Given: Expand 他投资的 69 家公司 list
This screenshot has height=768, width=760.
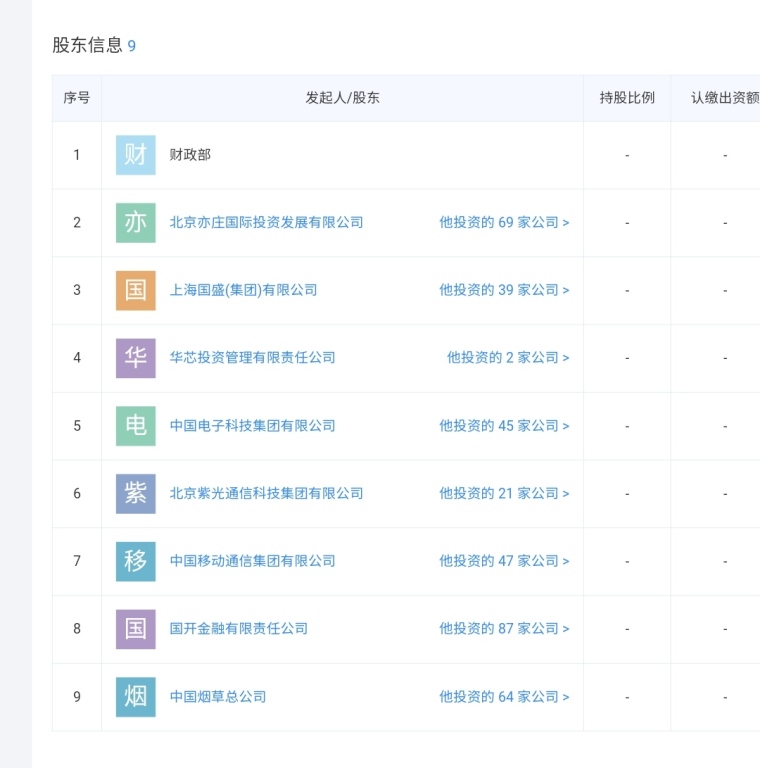Looking at the screenshot, I should 504,222.
